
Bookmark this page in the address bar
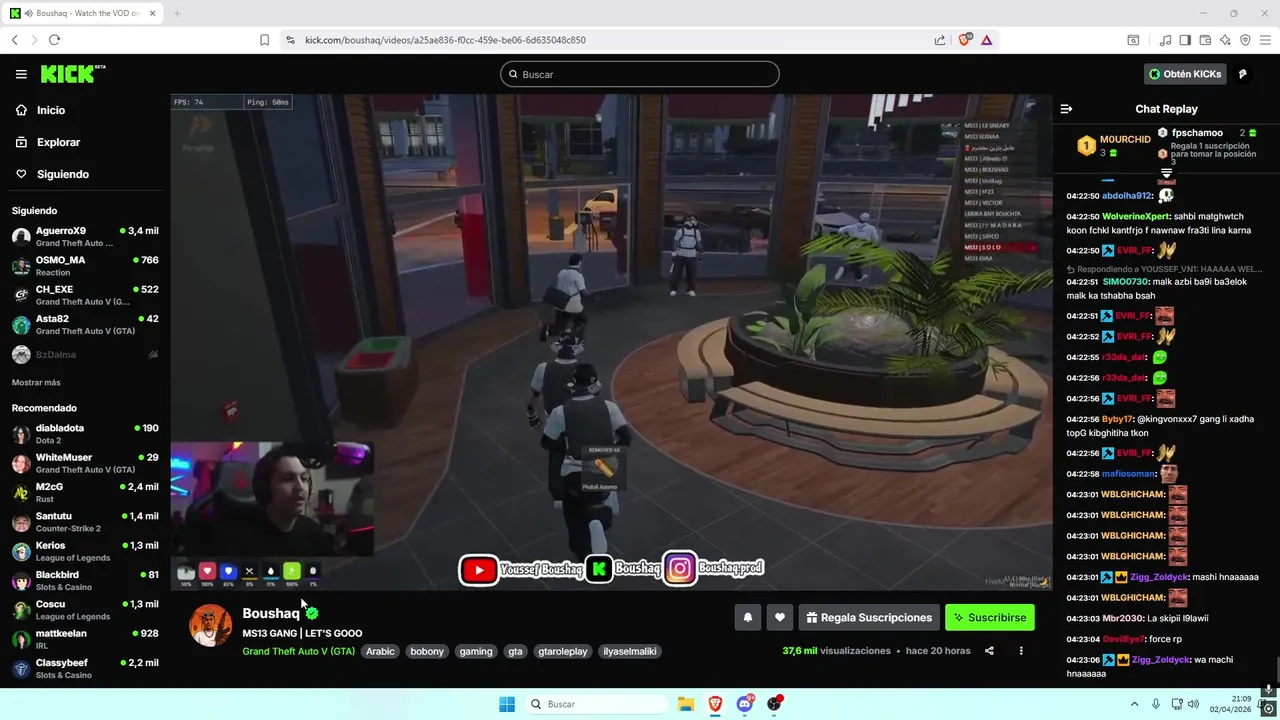pos(264,40)
